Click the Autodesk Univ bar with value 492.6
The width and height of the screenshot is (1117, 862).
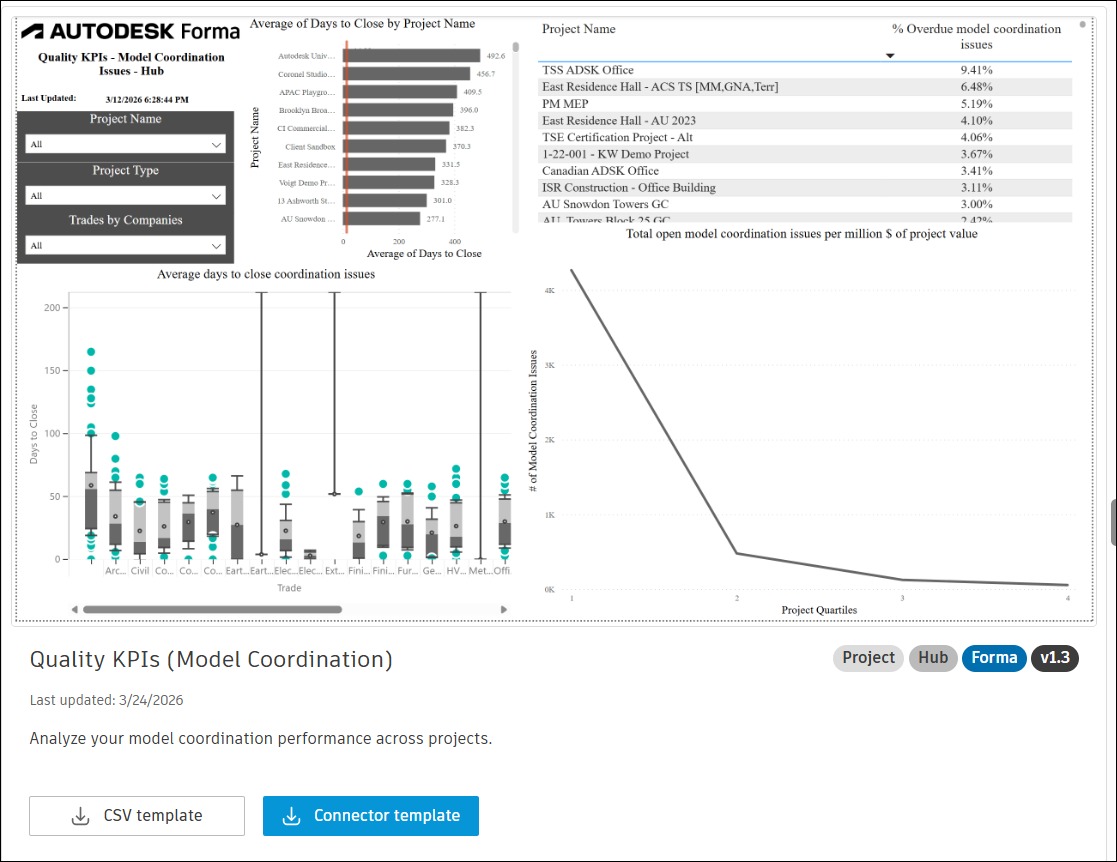[412, 56]
